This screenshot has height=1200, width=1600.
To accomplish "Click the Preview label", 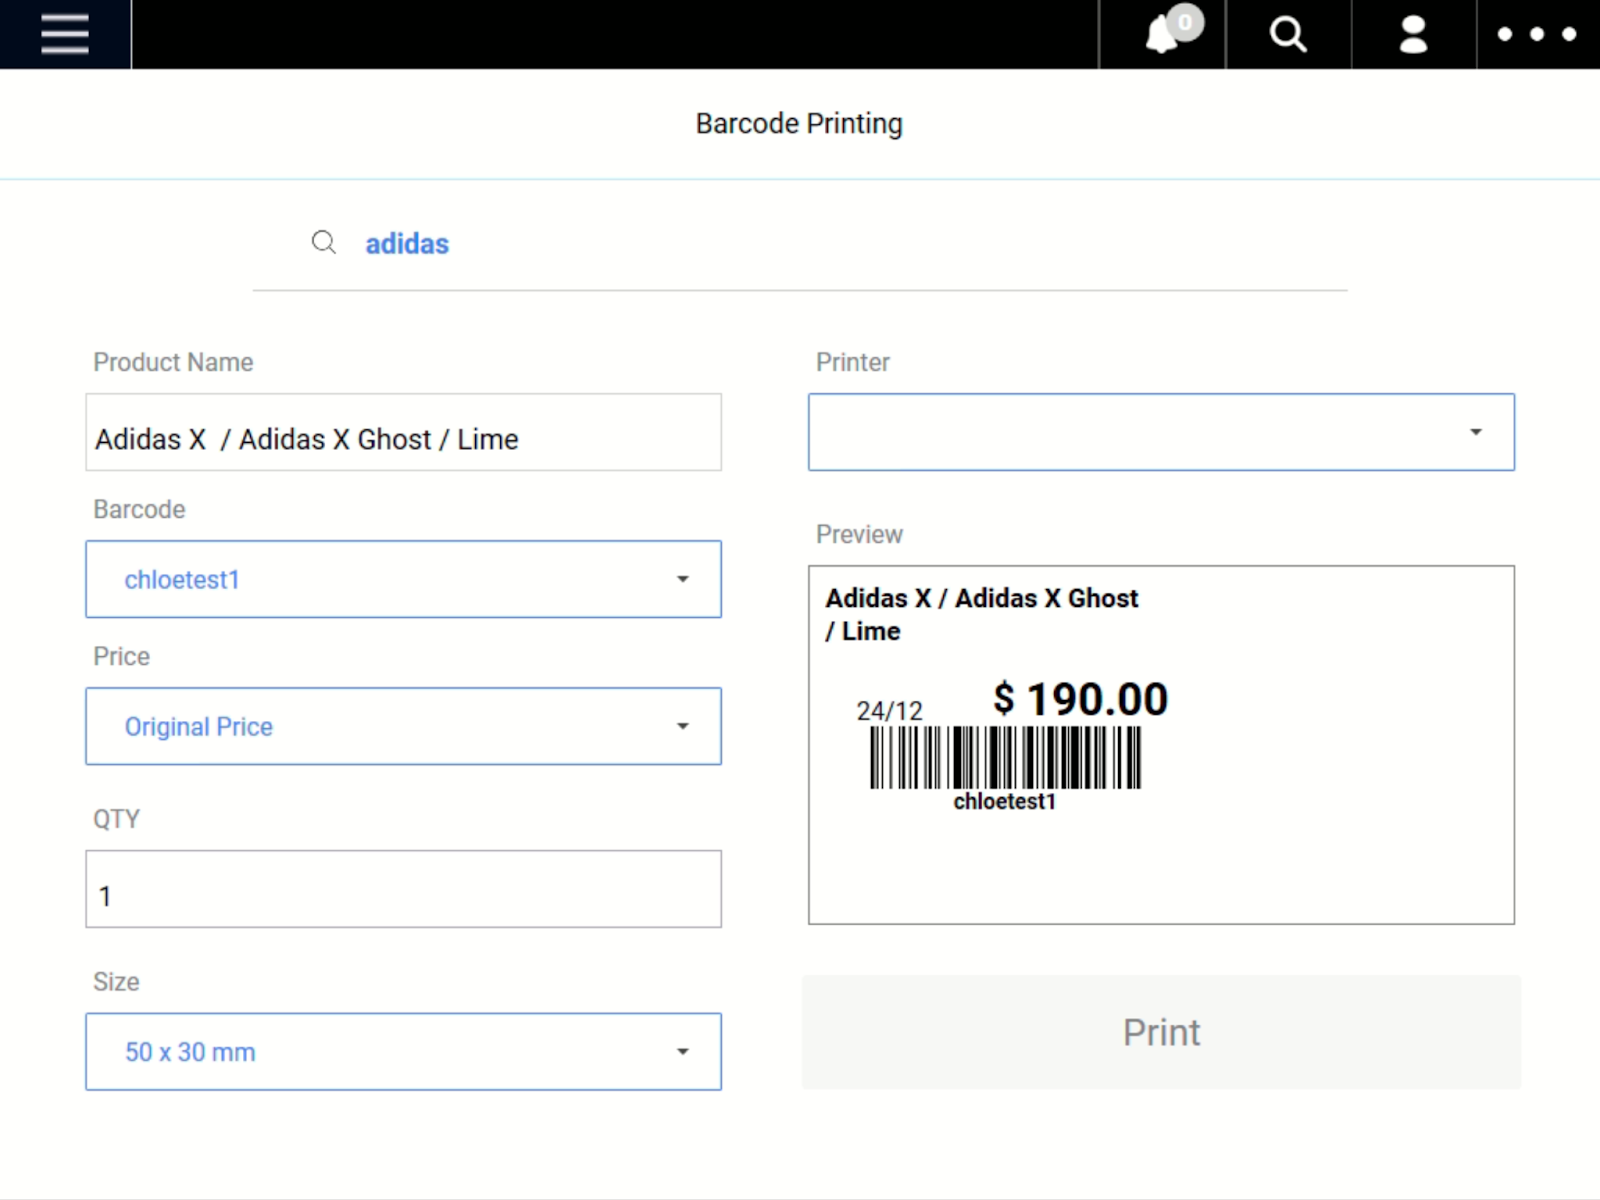I will click(x=859, y=534).
